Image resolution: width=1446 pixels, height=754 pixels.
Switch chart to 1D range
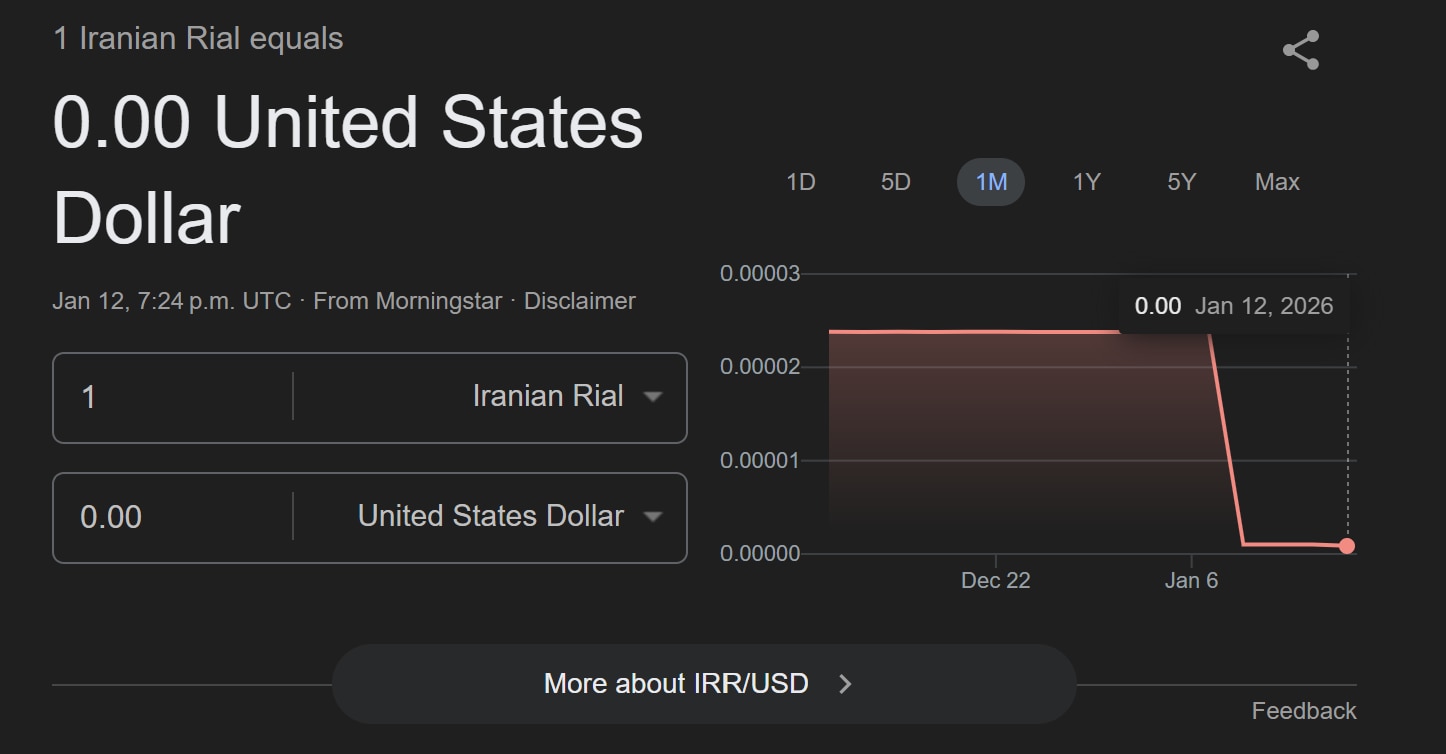click(800, 182)
